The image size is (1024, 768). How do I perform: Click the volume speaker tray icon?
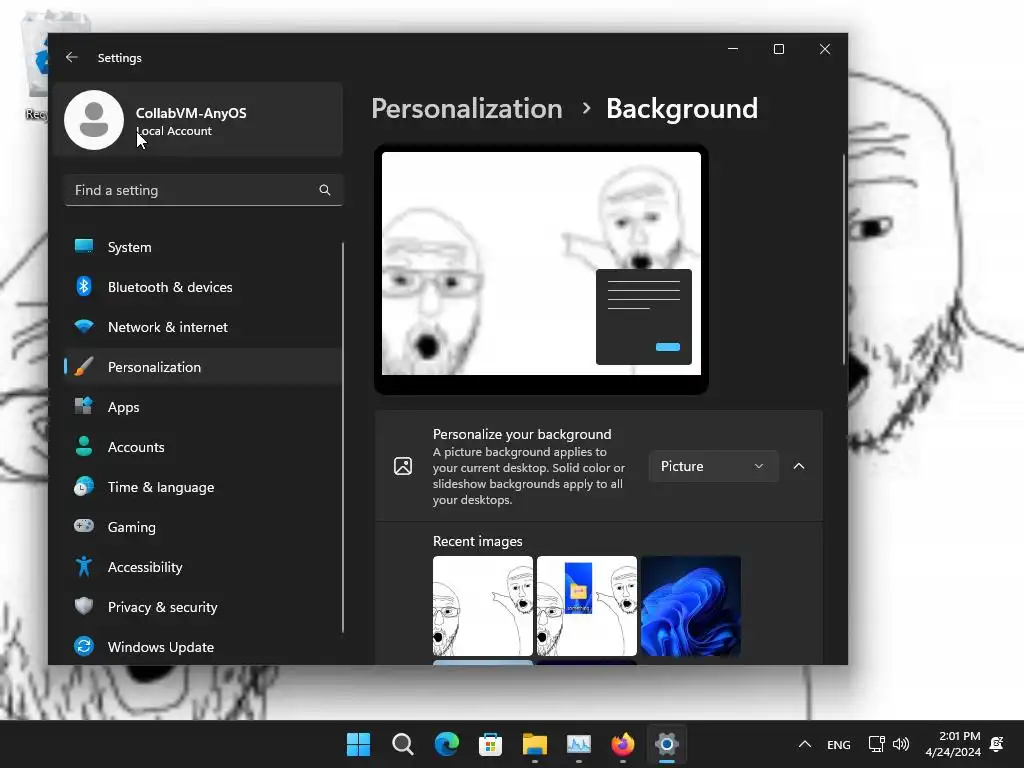901,744
